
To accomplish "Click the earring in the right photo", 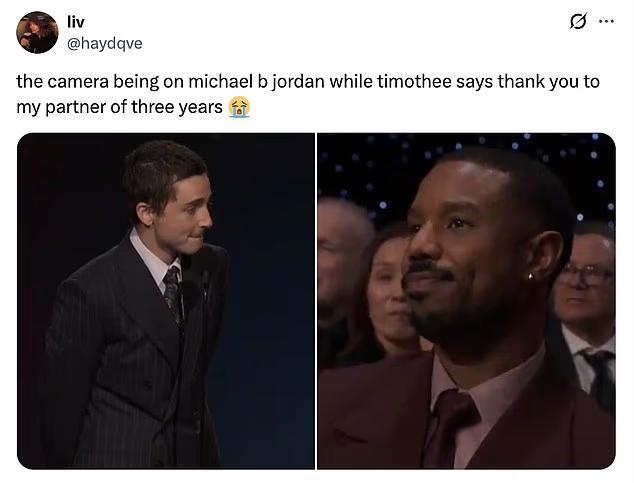I will [530, 276].
